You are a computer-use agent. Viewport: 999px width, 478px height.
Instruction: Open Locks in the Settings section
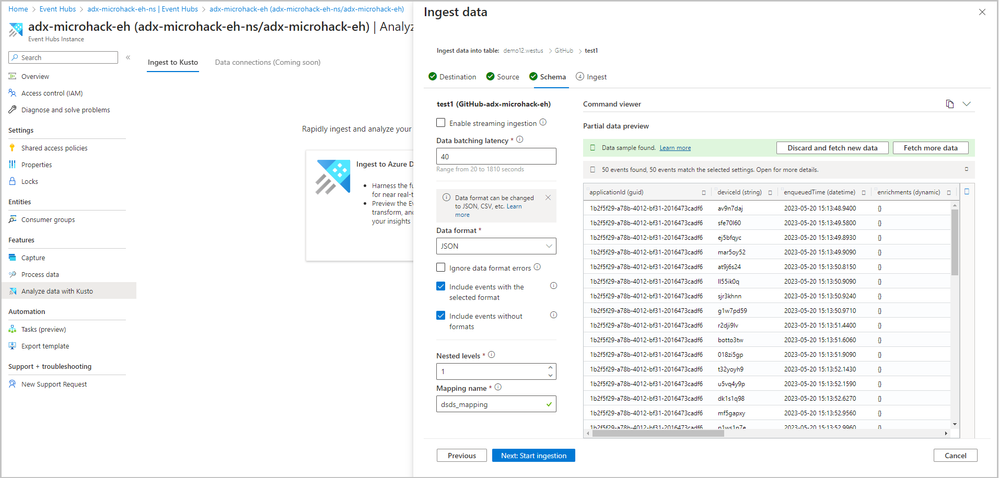[x=29, y=181]
